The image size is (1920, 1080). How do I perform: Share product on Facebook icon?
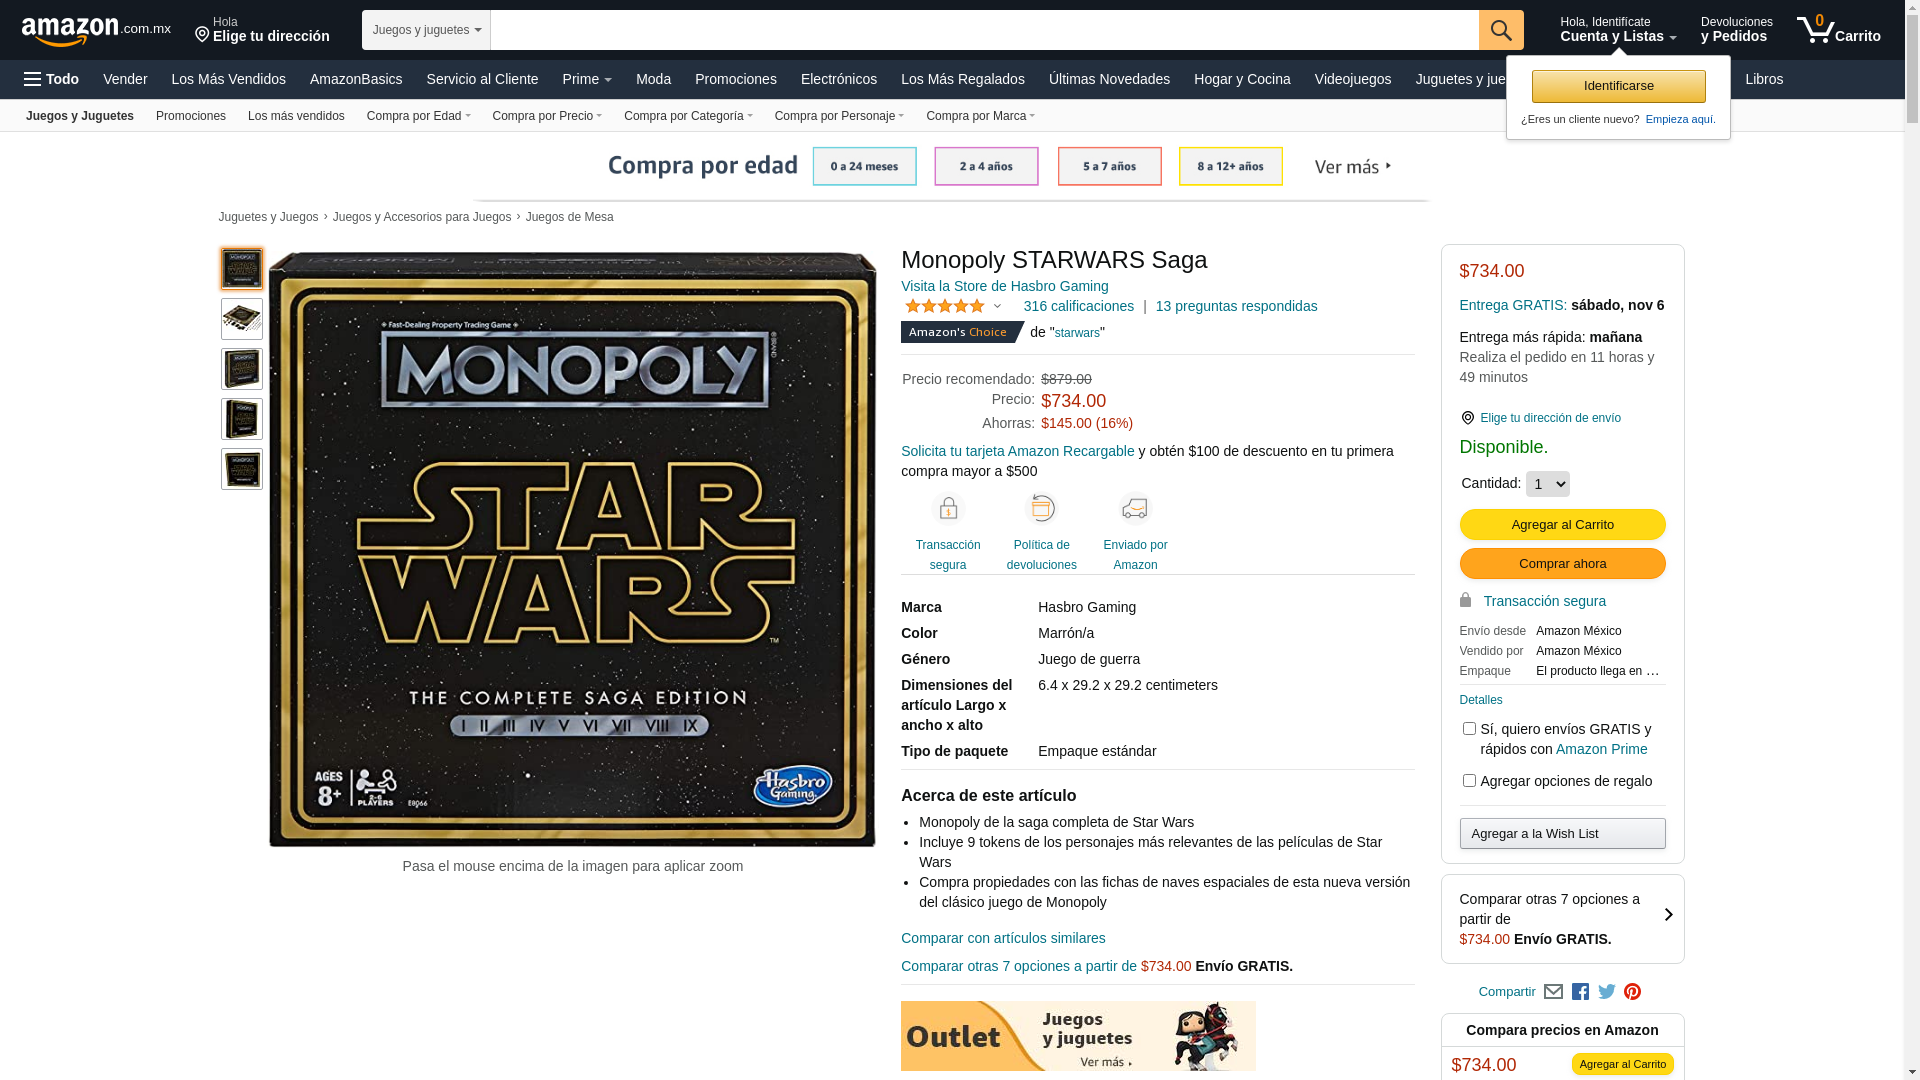[x=1580, y=992]
